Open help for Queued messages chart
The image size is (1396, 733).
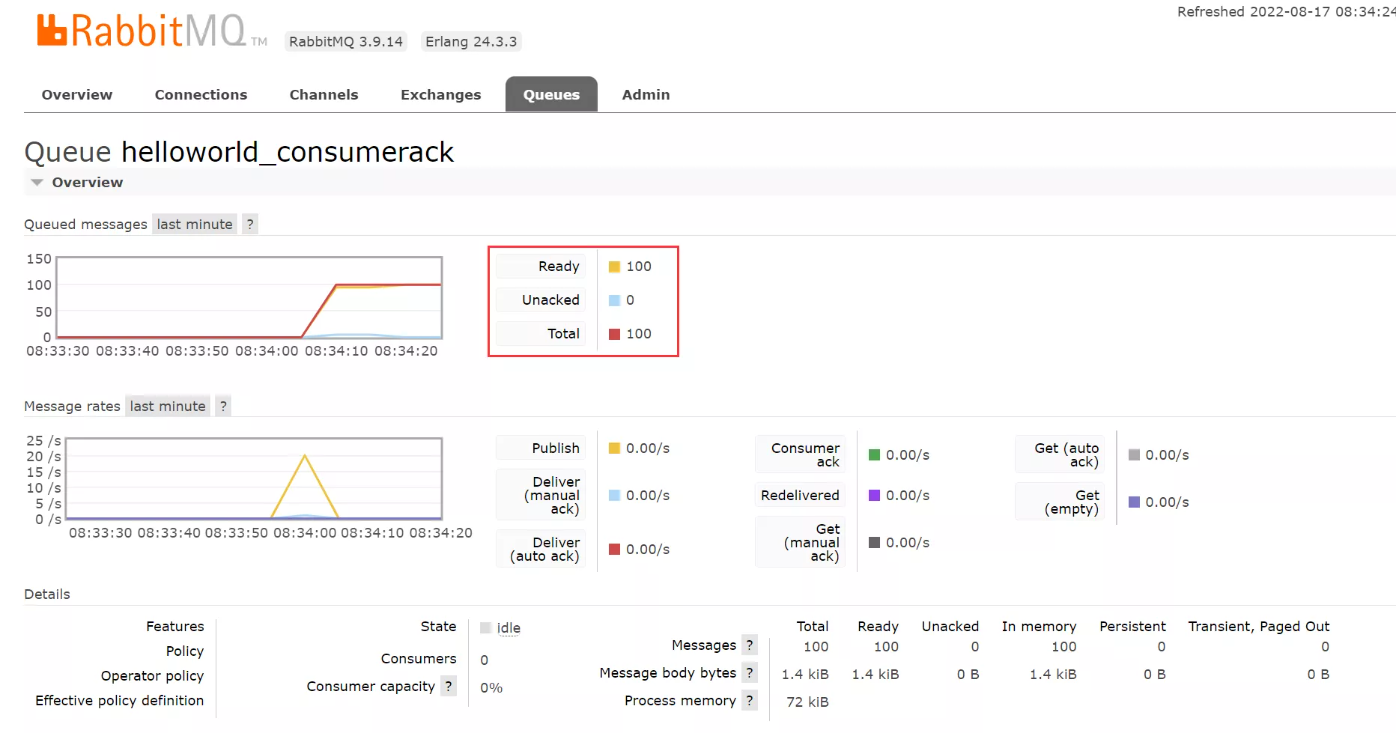click(x=250, y=224)
